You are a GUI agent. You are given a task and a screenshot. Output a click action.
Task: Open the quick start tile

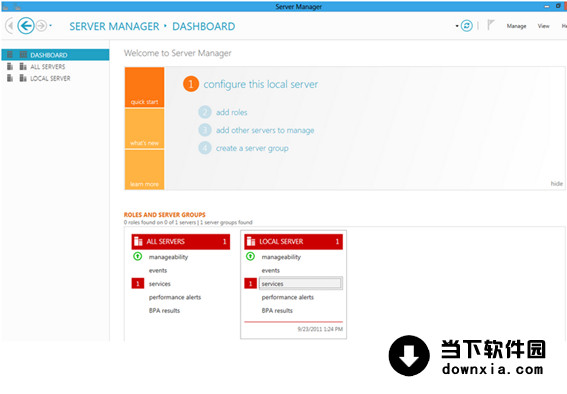tap(145, 87)
